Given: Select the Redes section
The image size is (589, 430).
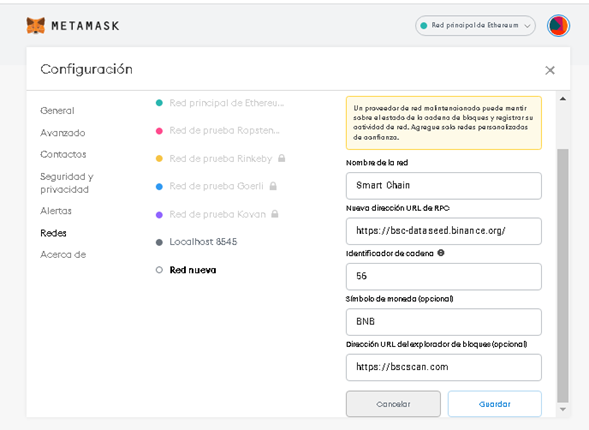Looking at the screenshot, I should (53, 233).
